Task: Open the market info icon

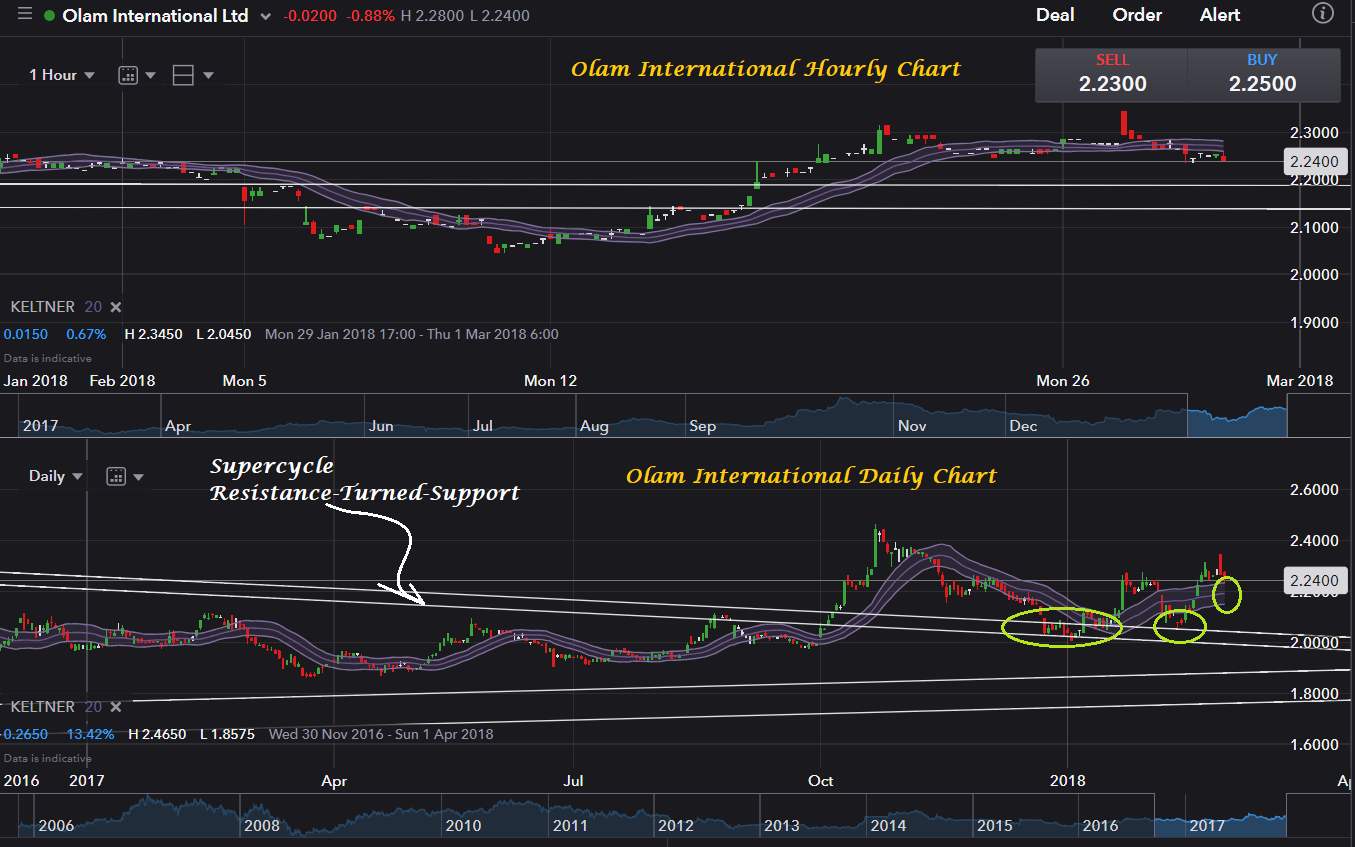Action: coord(1323,14)
